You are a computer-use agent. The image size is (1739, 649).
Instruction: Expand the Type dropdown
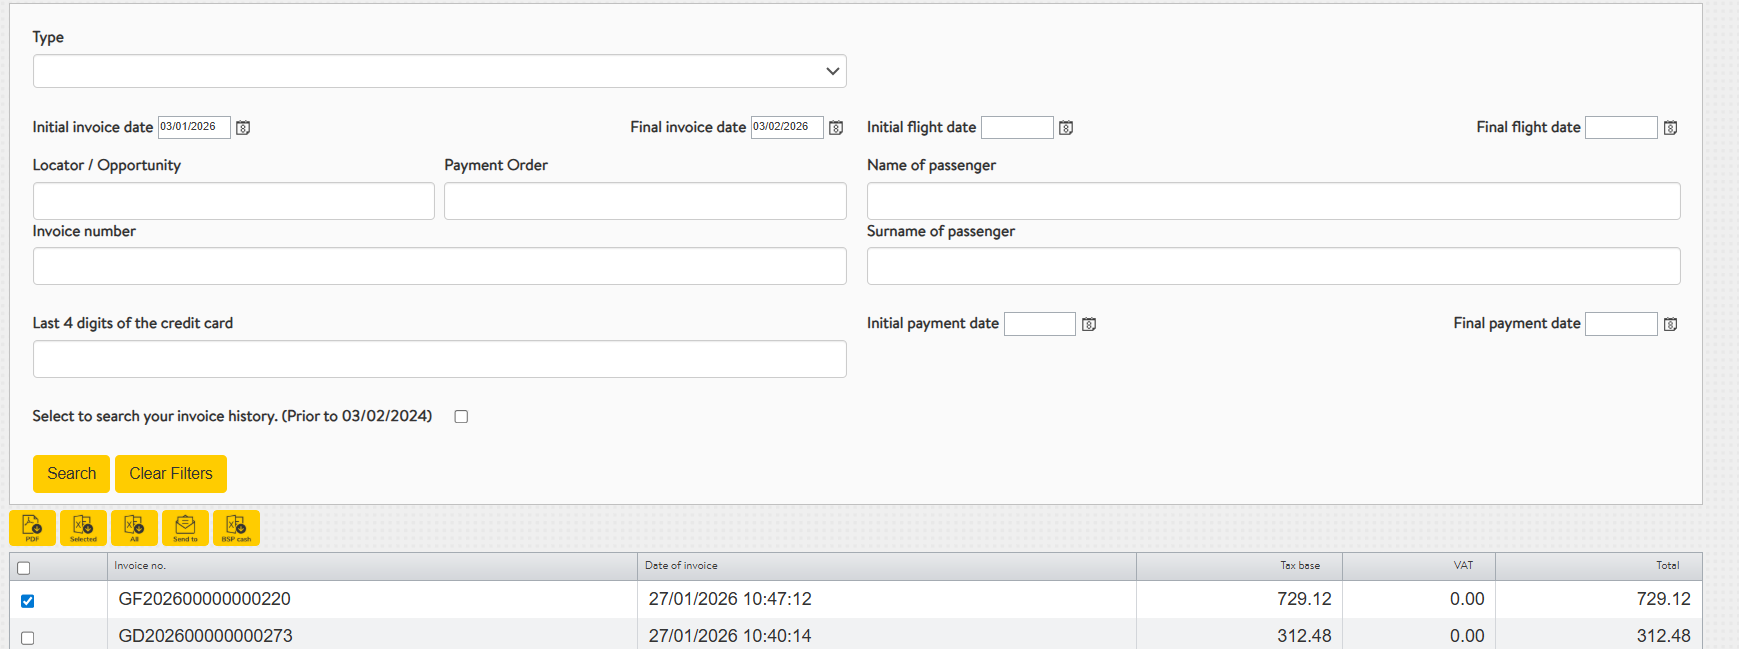pyautogui.click(x=439, y=71)
